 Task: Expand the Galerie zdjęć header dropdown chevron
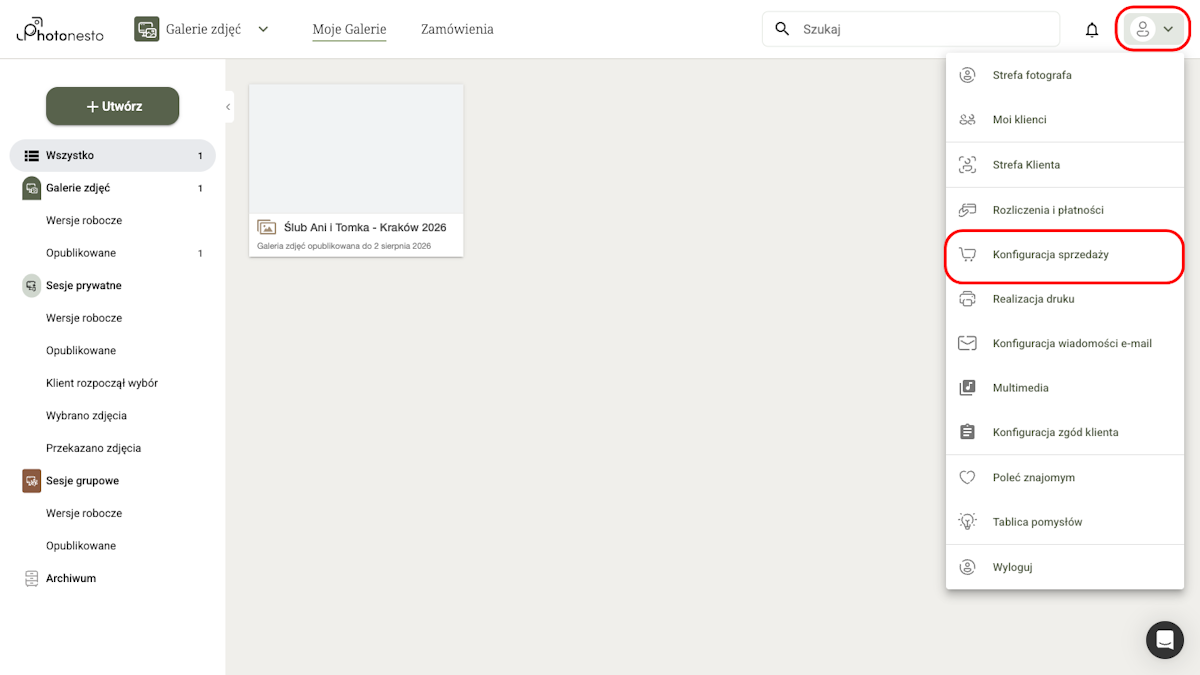pos(263,29)
